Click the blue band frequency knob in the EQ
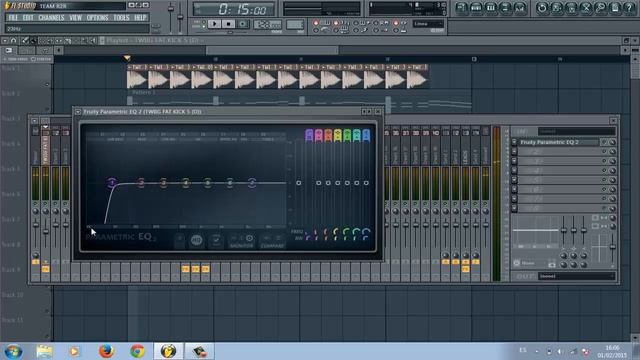640x360 pixels. click(x=366, y=232)
